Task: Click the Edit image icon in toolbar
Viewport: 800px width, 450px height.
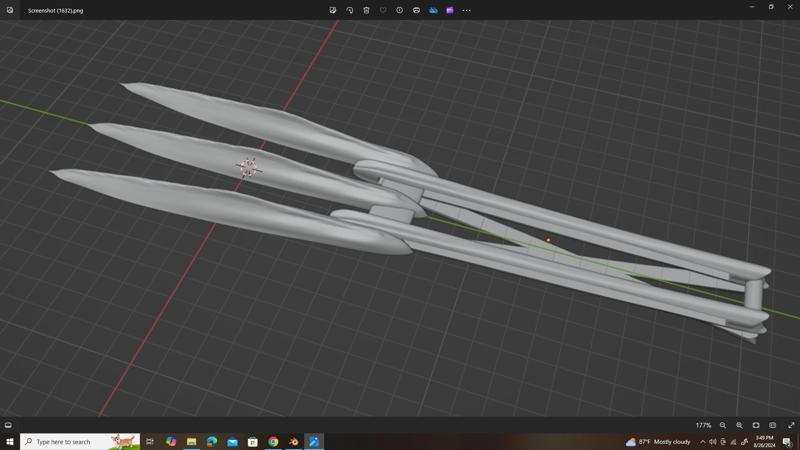Action: coord(333,10)
